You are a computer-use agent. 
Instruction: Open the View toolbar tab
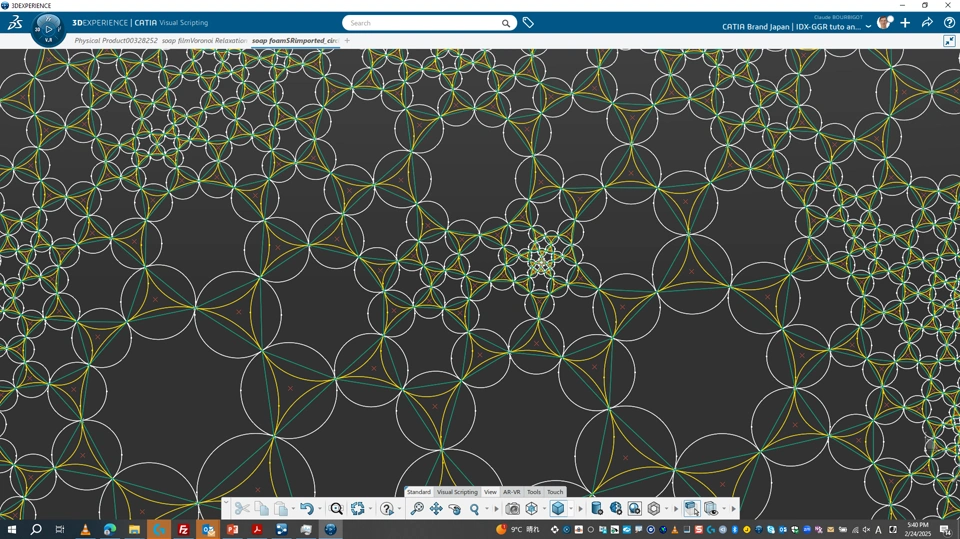click(490, 492)
